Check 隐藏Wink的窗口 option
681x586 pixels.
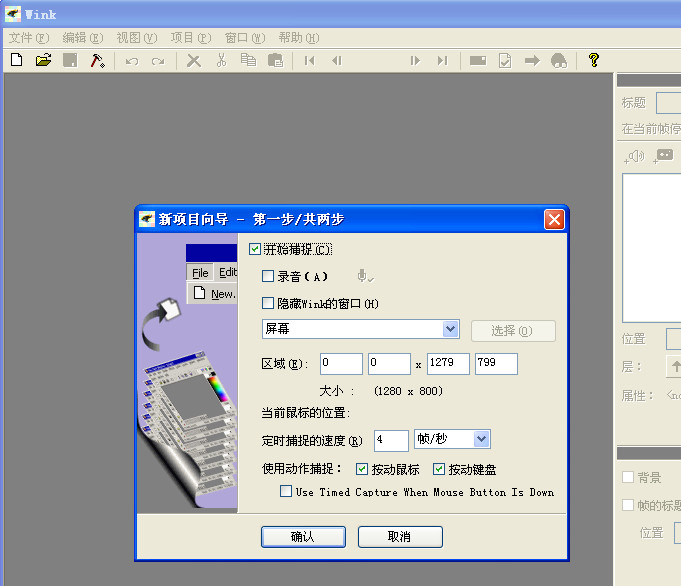point(268,303)
